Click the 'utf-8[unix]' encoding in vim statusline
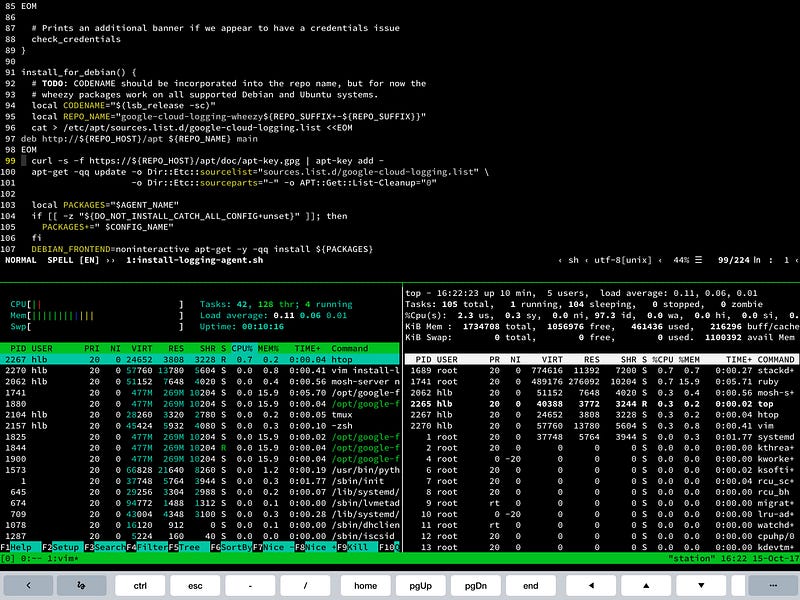 click(x=623, y=260)
